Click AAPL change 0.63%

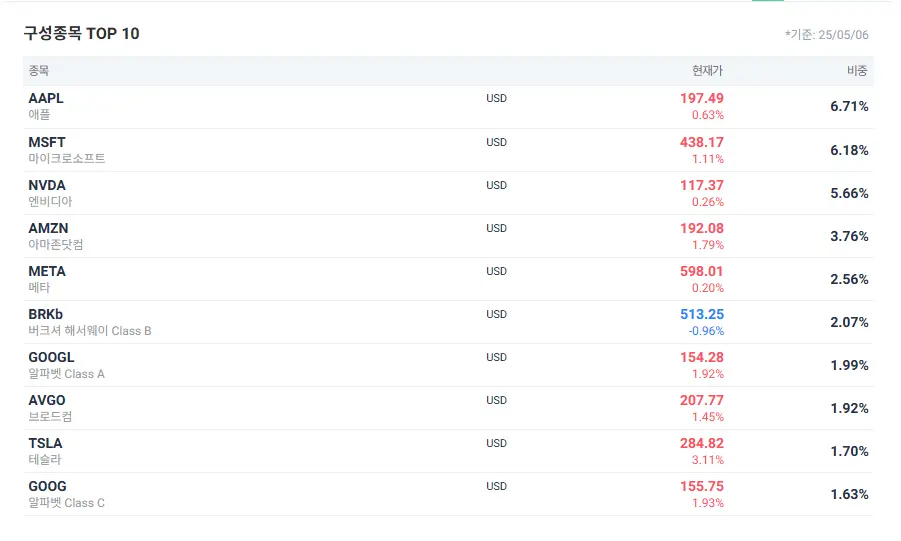click(x=708, y=114)
